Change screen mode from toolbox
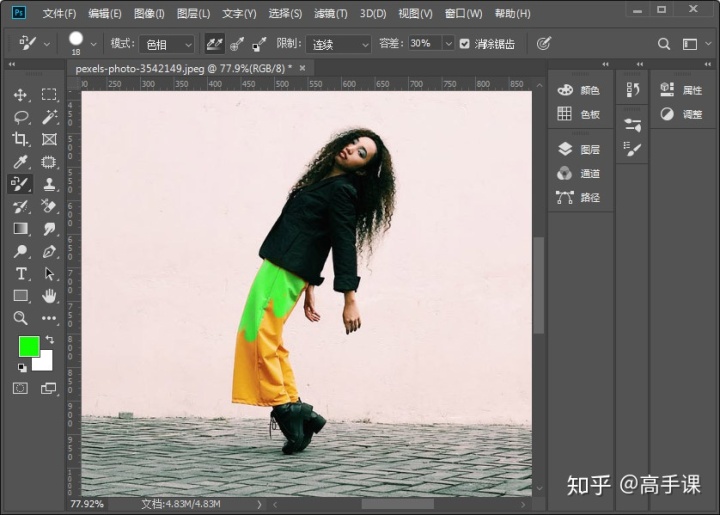This screenshot has height=515, width=720. click(48, 388)
